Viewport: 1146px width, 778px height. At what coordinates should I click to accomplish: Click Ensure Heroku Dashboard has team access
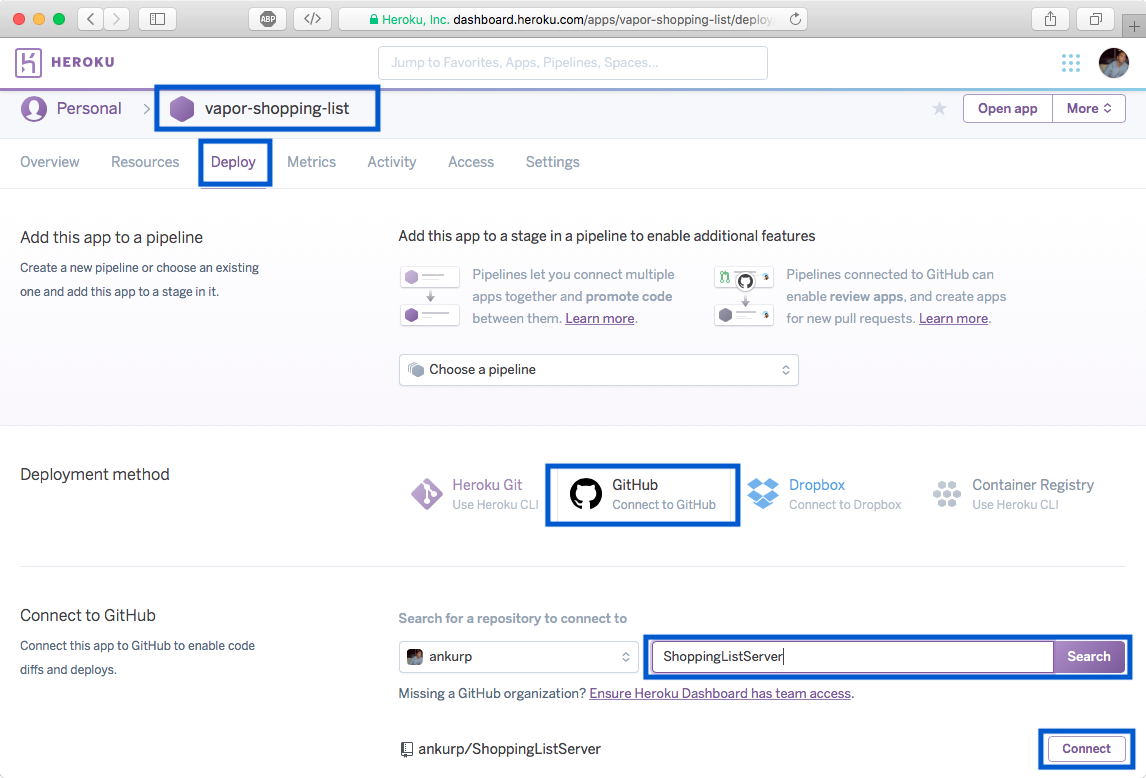point(720,694)
